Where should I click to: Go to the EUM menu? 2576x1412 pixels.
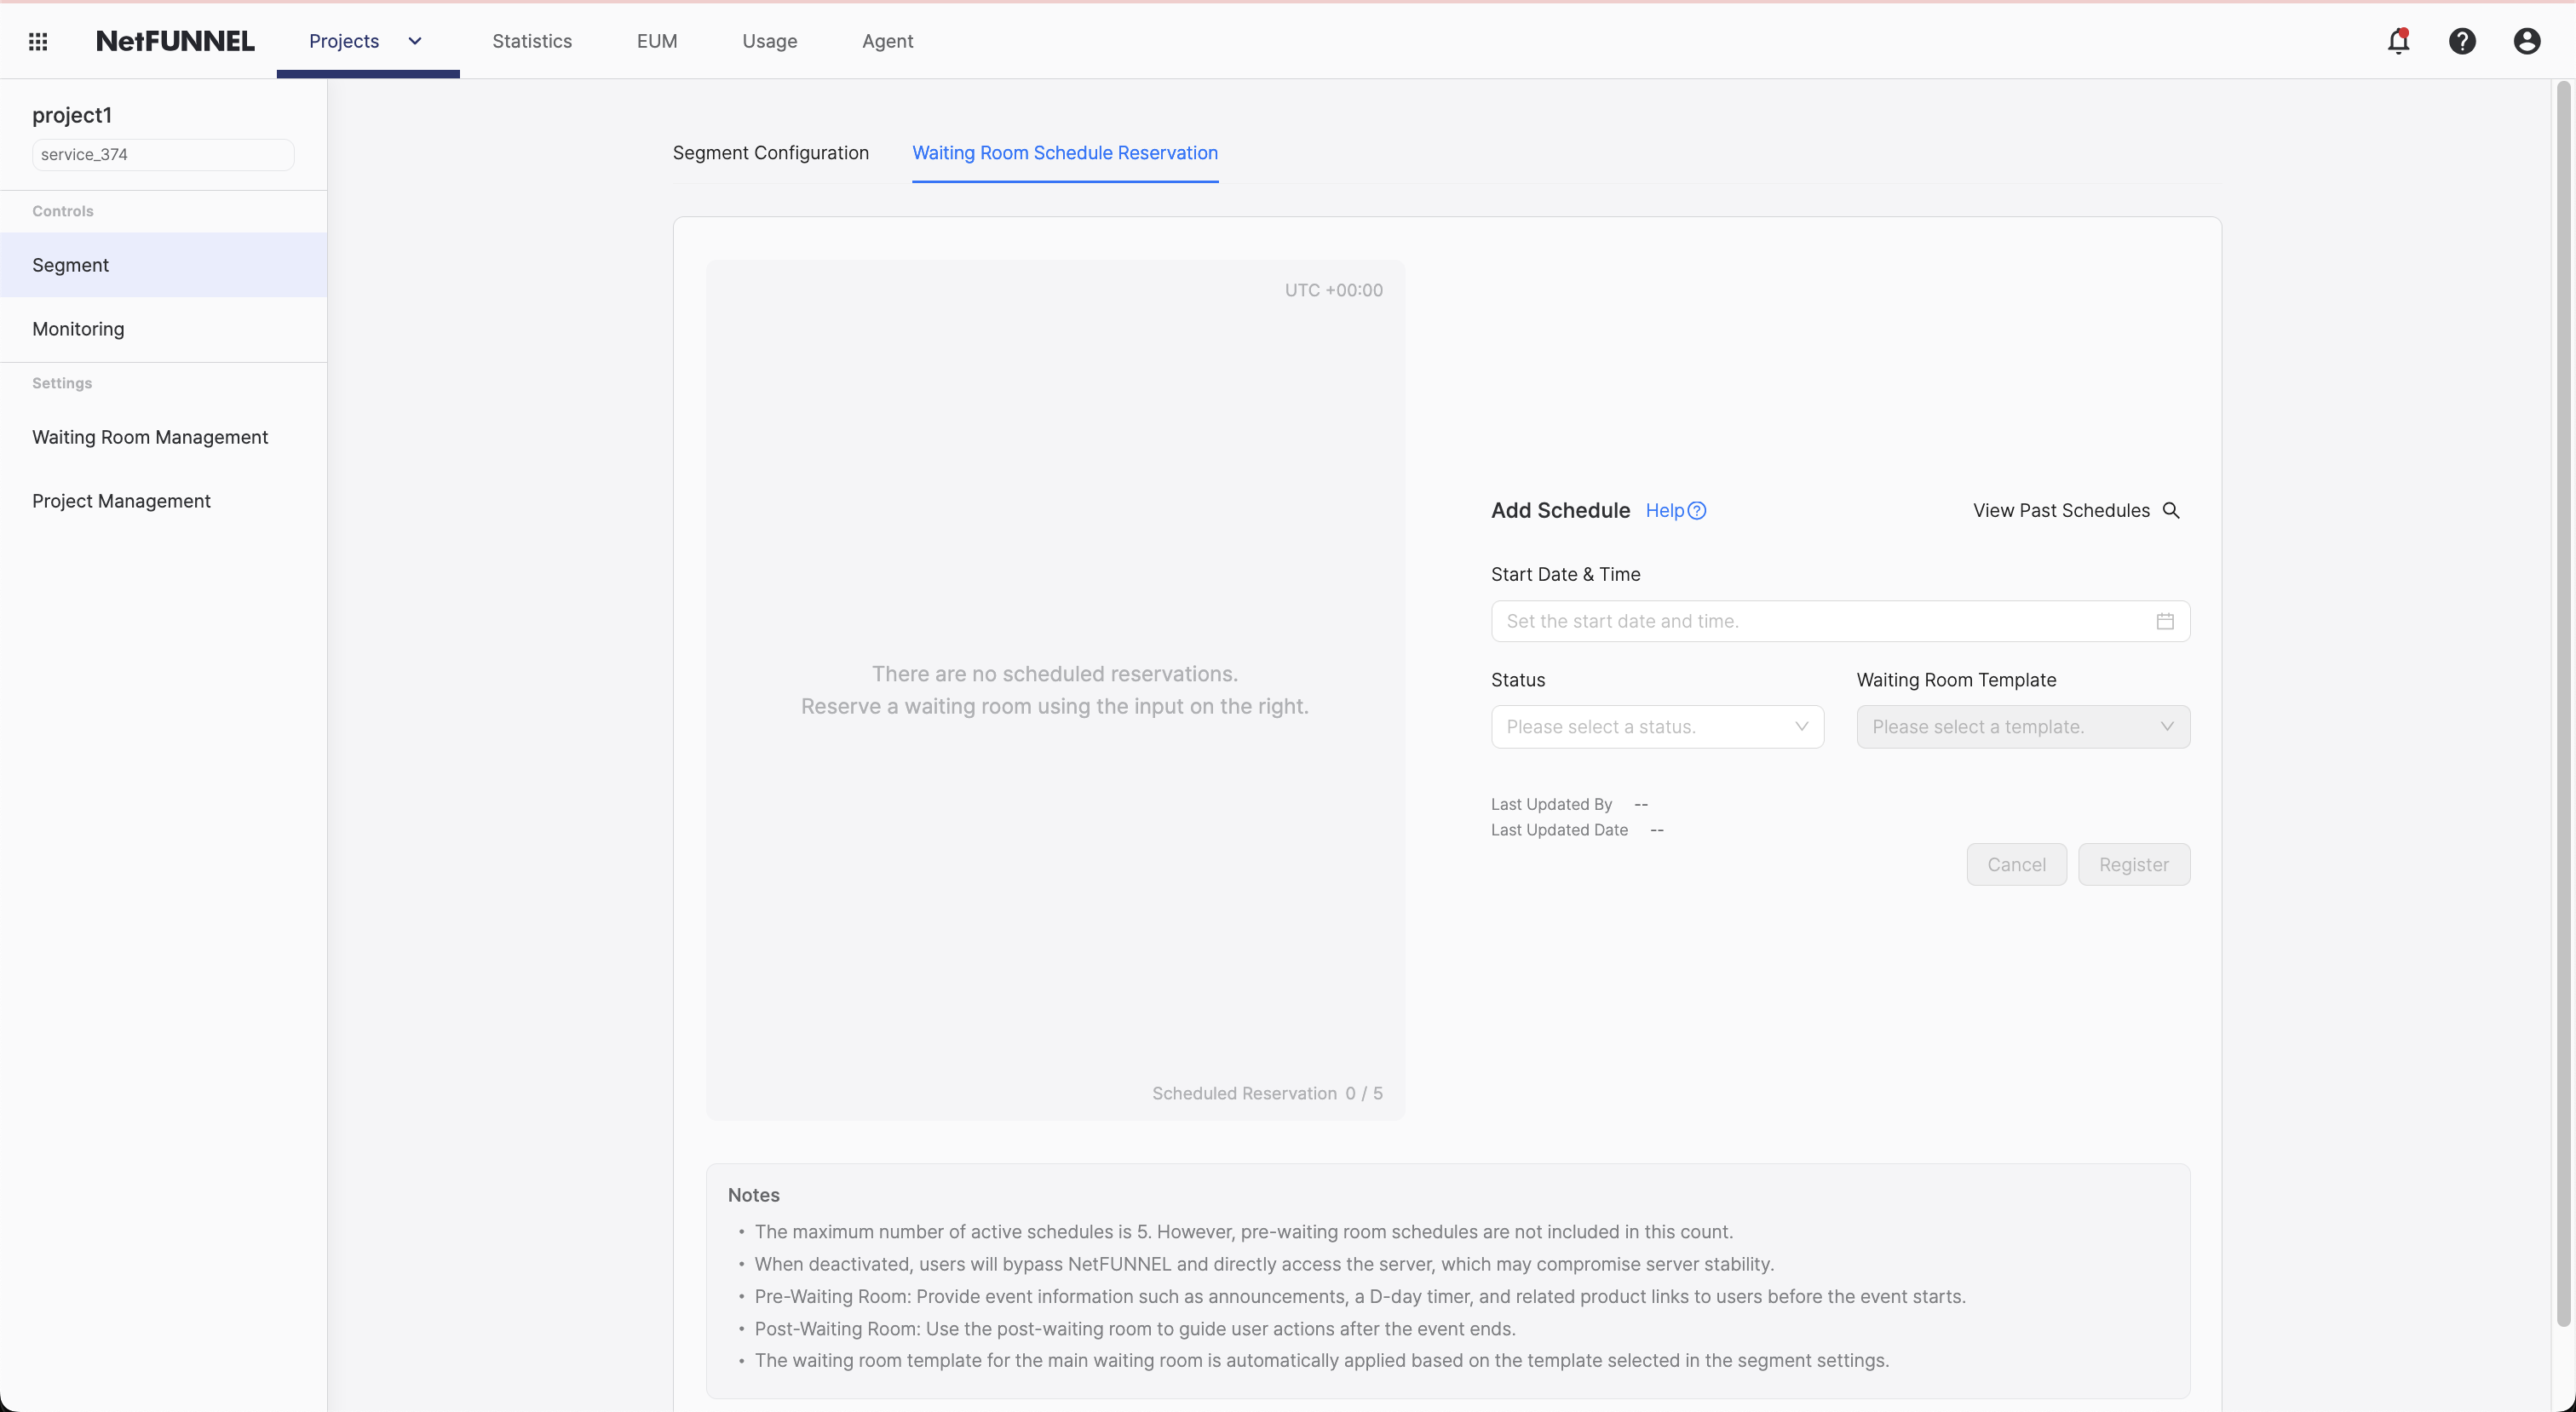(x=657, y=41)
